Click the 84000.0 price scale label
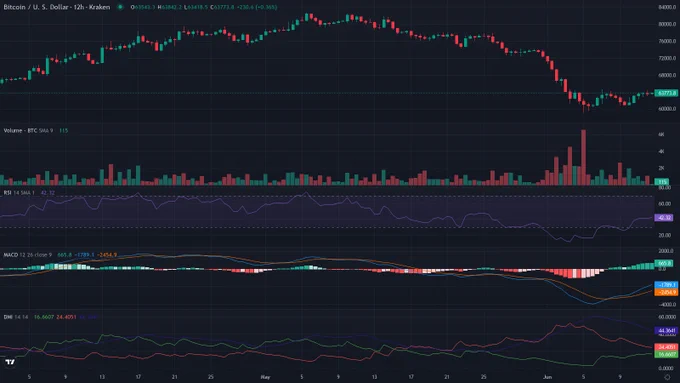Viewport: 680px width, 383px height. click(667, 7)
